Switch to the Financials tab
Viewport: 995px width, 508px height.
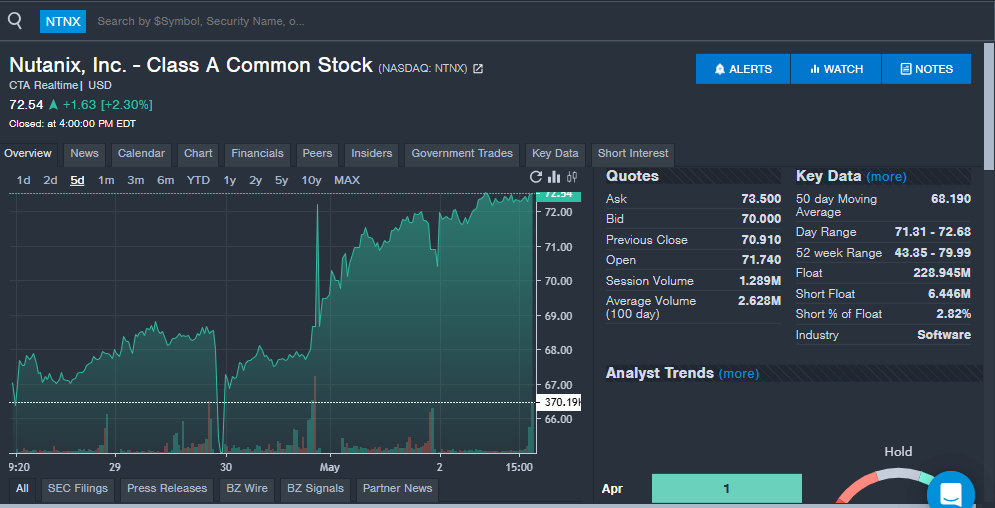tap(257, 153)
